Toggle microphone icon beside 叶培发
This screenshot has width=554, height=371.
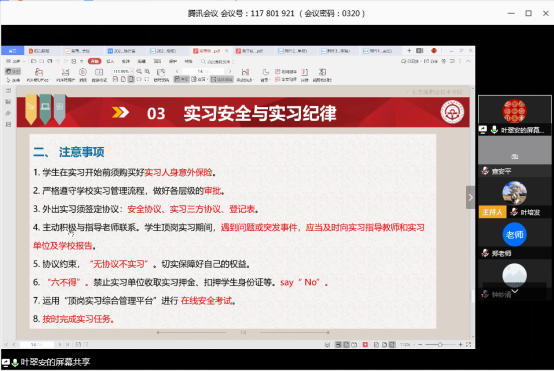[514, 212]
